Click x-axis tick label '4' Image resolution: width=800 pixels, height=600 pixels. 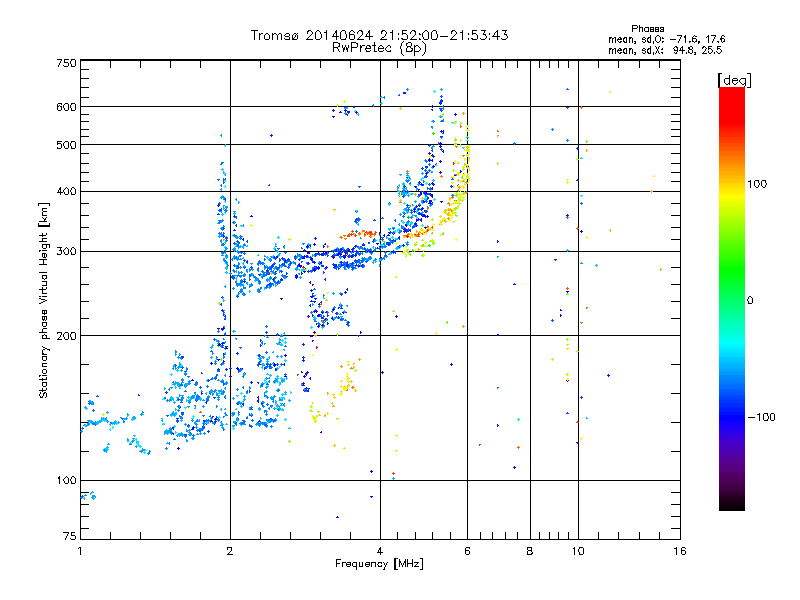(x=380, y=551)
